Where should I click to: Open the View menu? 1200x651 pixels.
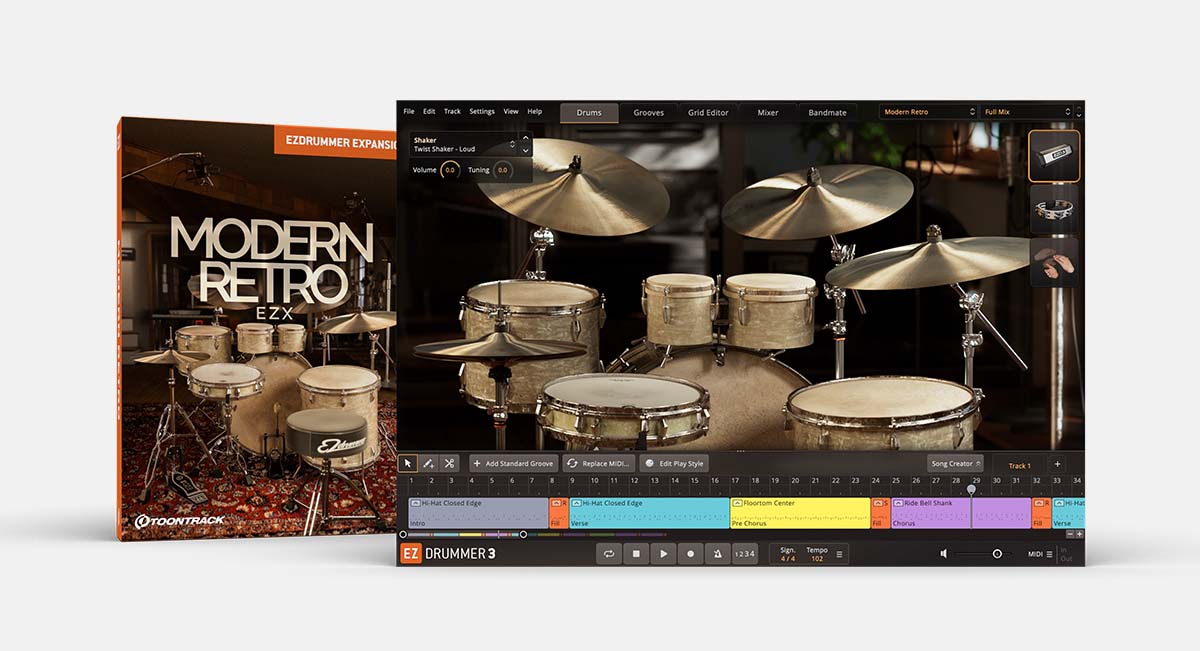(511, 111)
